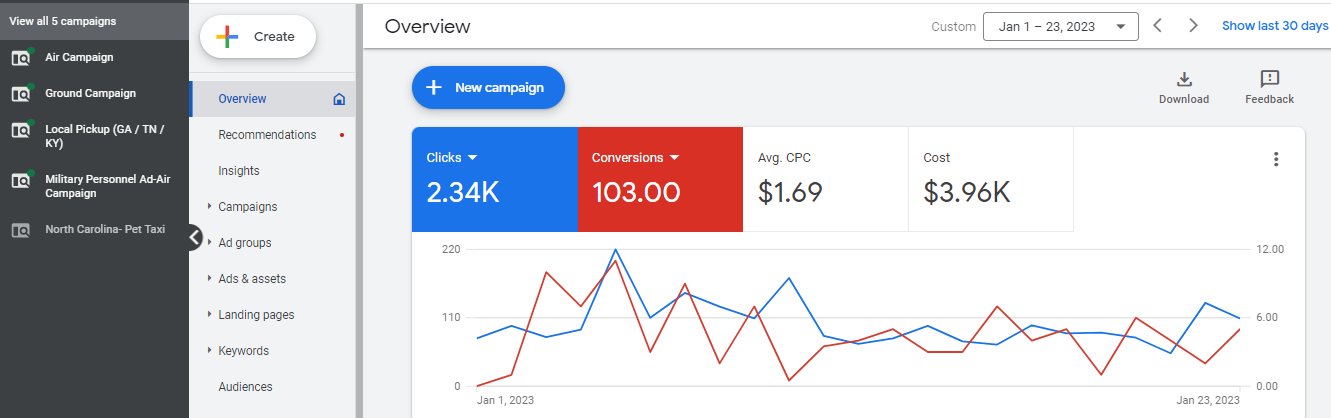Click the Show last 30 days link

(1274, 26)
